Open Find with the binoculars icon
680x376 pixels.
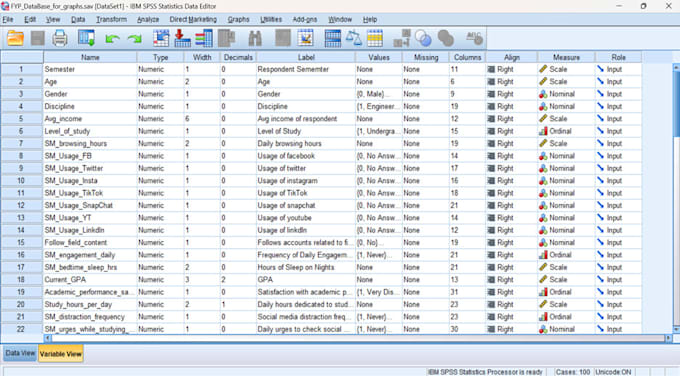255,39
